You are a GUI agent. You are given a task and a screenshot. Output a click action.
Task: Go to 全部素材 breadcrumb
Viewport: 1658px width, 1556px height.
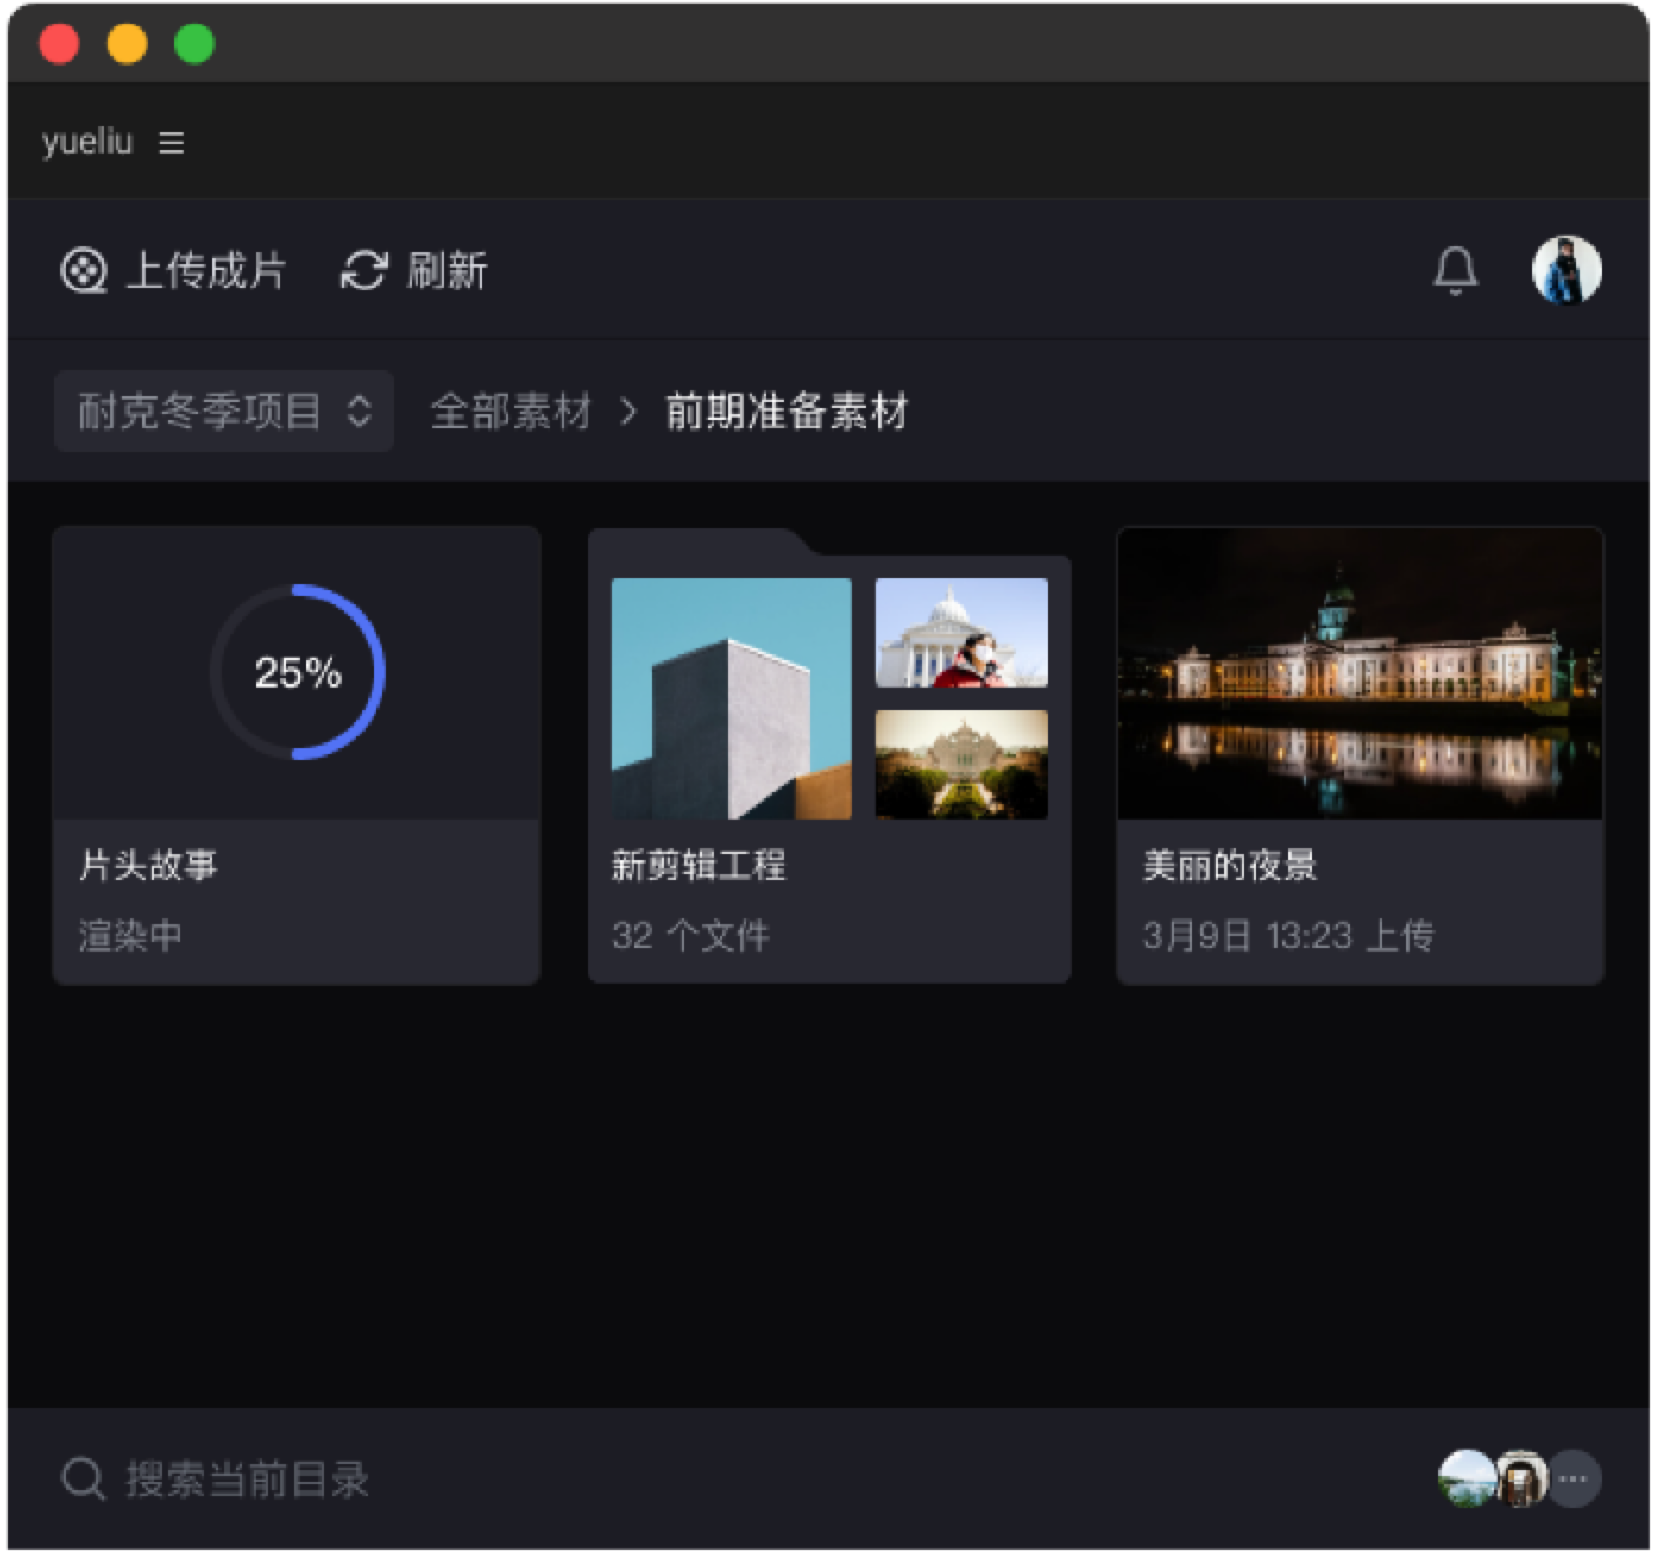pyautogui.click(x=511, y=411)
